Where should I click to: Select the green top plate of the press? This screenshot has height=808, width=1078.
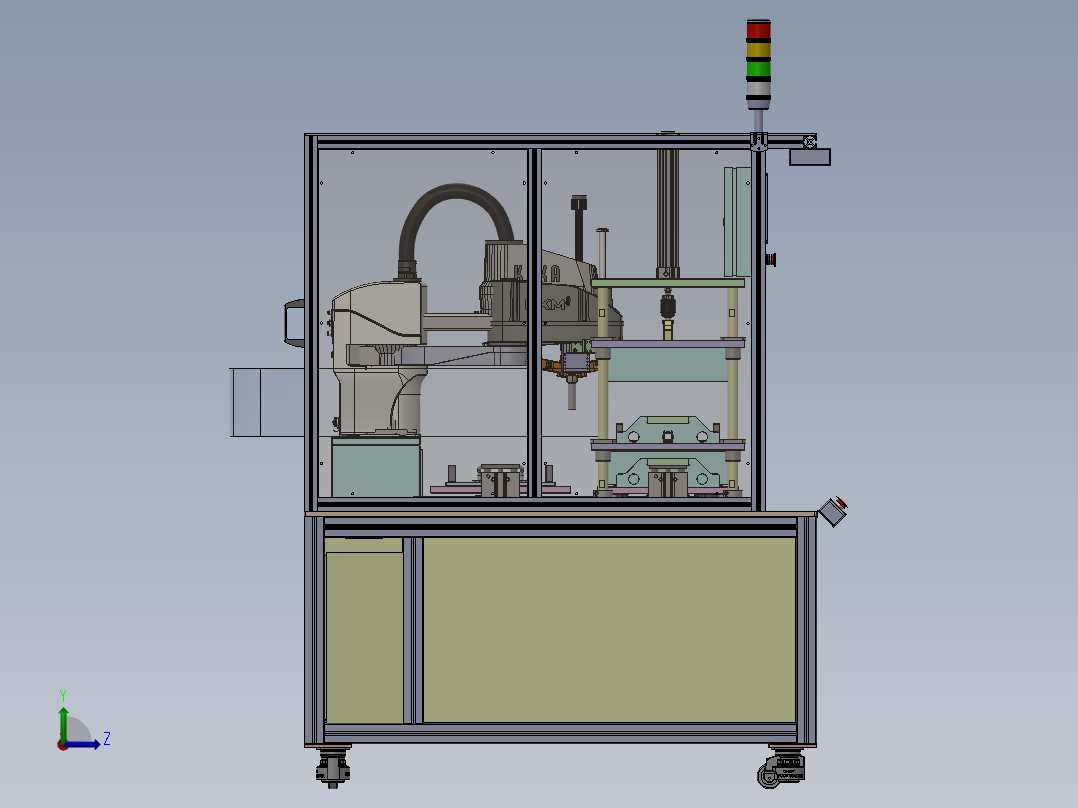pyautogui.click(x=668, y=283)
